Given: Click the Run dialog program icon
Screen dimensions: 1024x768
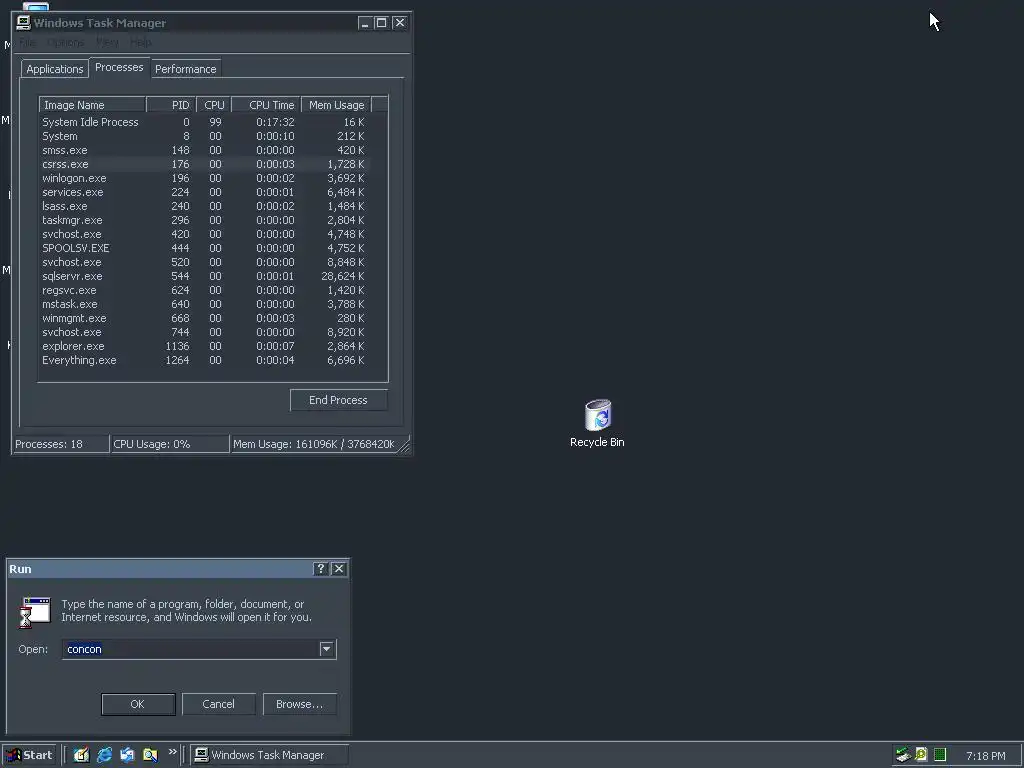Looking at the screenshot, I should [x=35, y=611].
